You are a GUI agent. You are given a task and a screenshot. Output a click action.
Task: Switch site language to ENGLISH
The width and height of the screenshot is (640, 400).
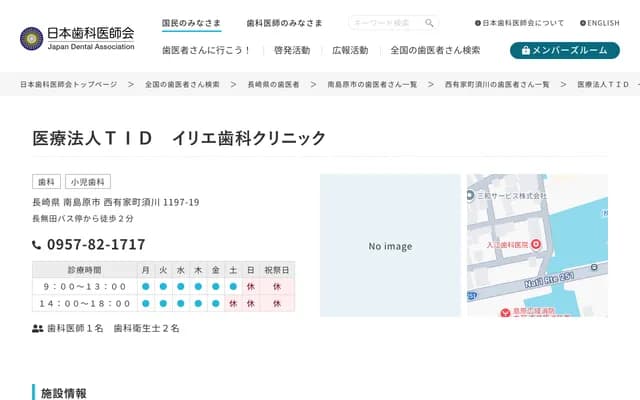[599, 23]
